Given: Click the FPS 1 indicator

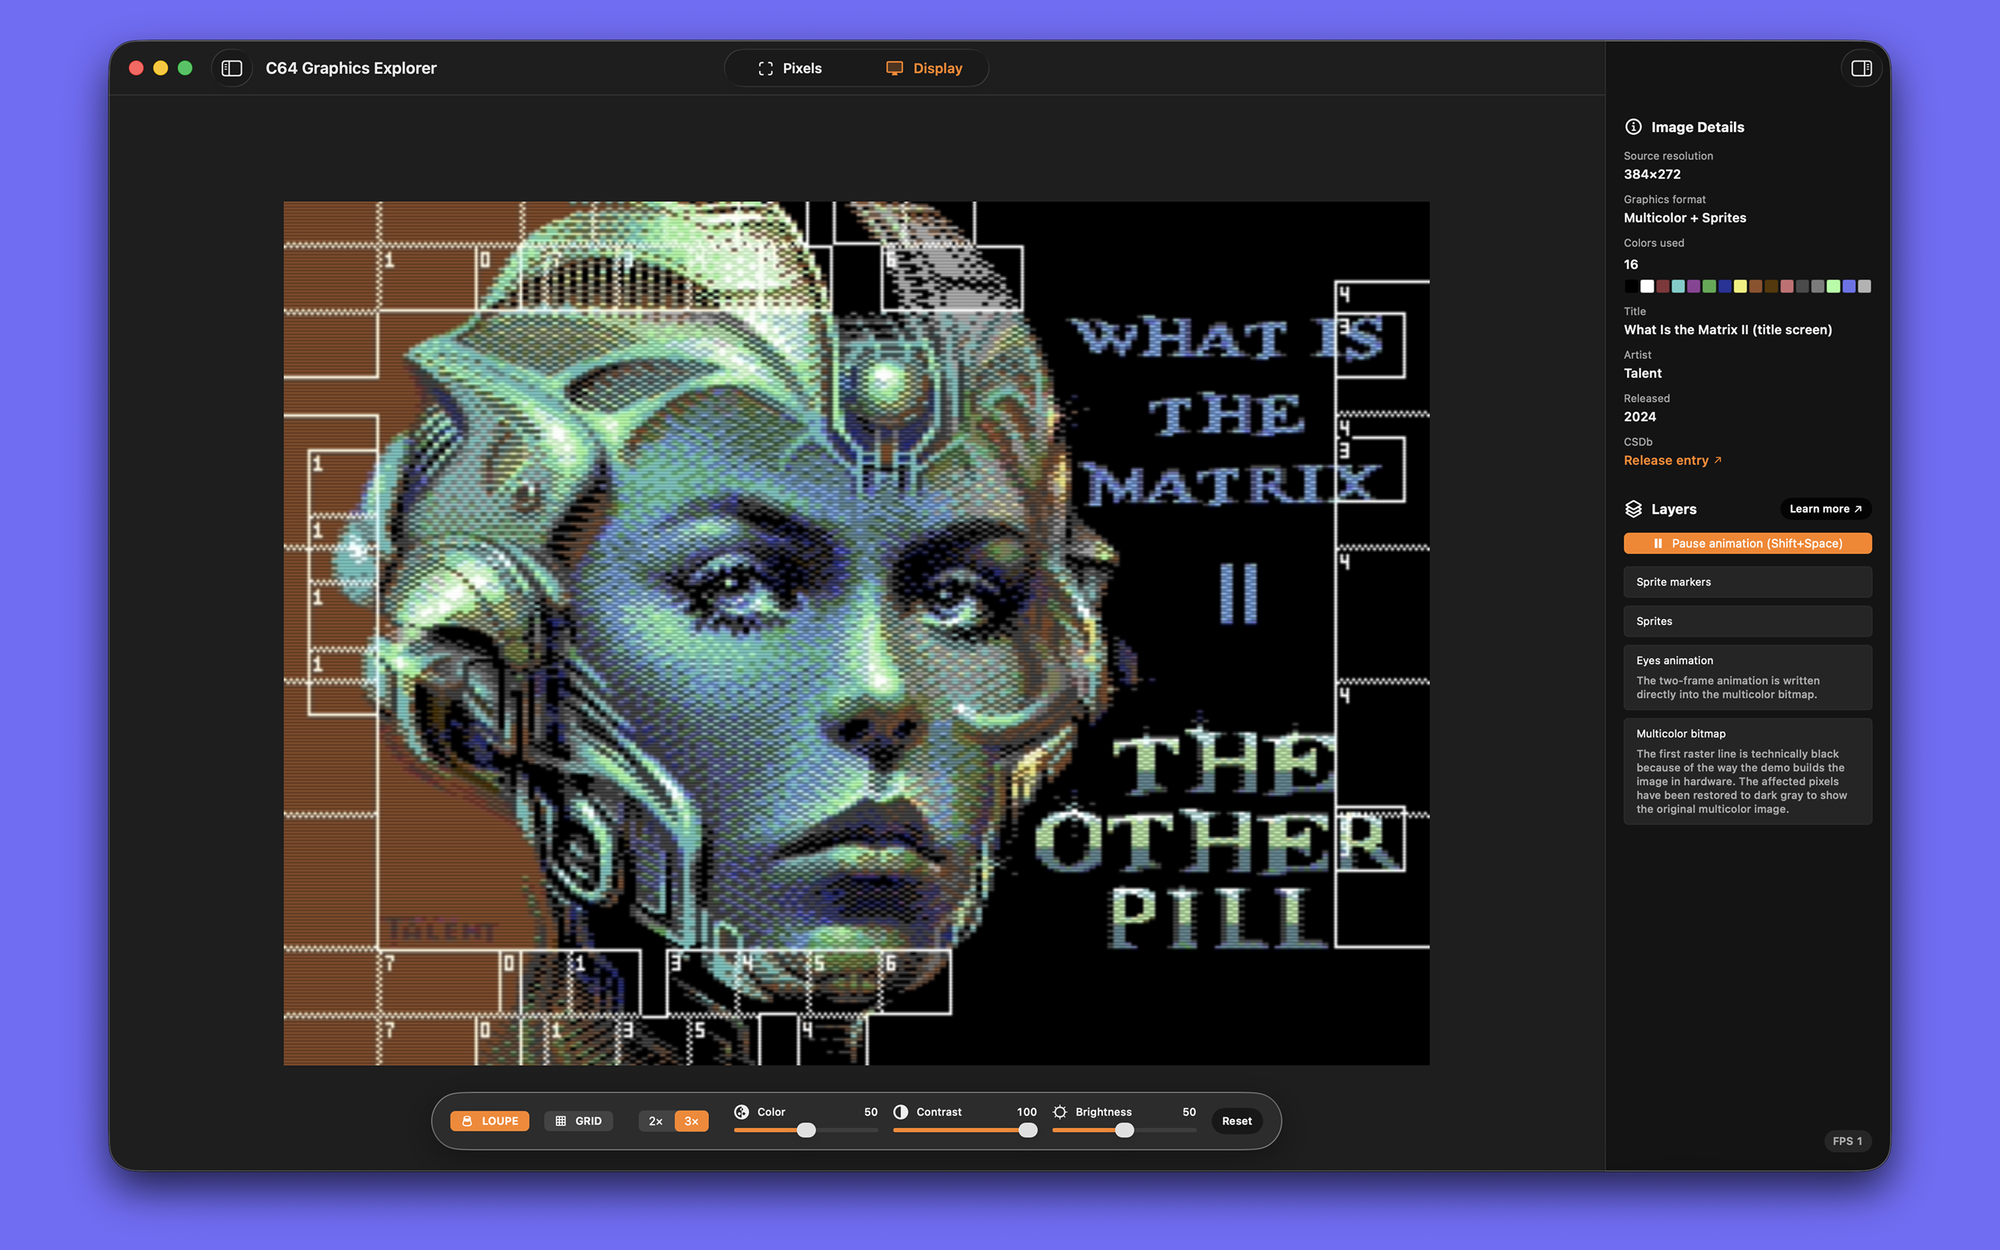Looking at the screenshot, I should [x=1847, y=1141].
